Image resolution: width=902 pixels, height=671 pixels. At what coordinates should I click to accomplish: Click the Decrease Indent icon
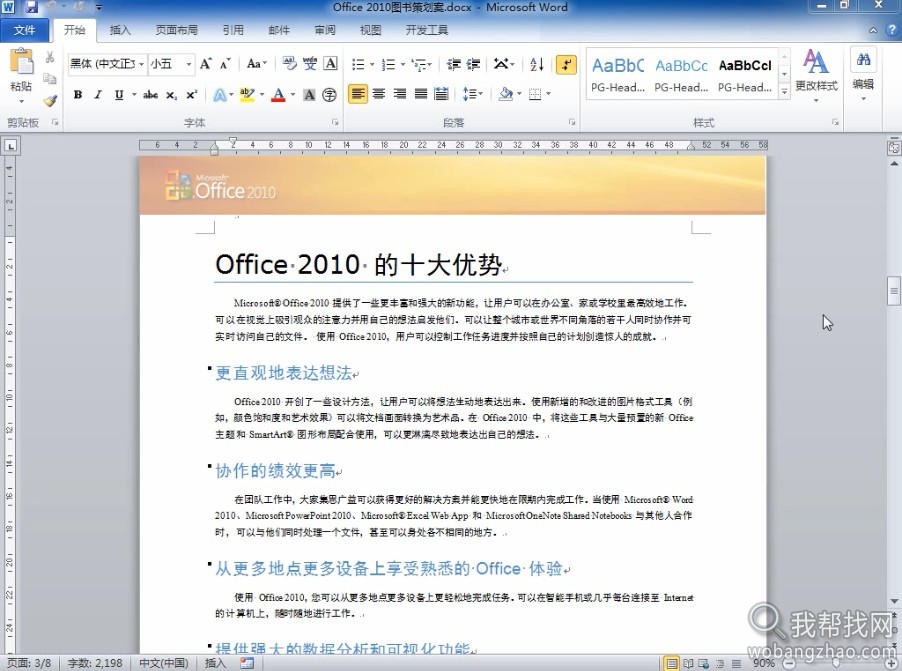coord(453,64)
